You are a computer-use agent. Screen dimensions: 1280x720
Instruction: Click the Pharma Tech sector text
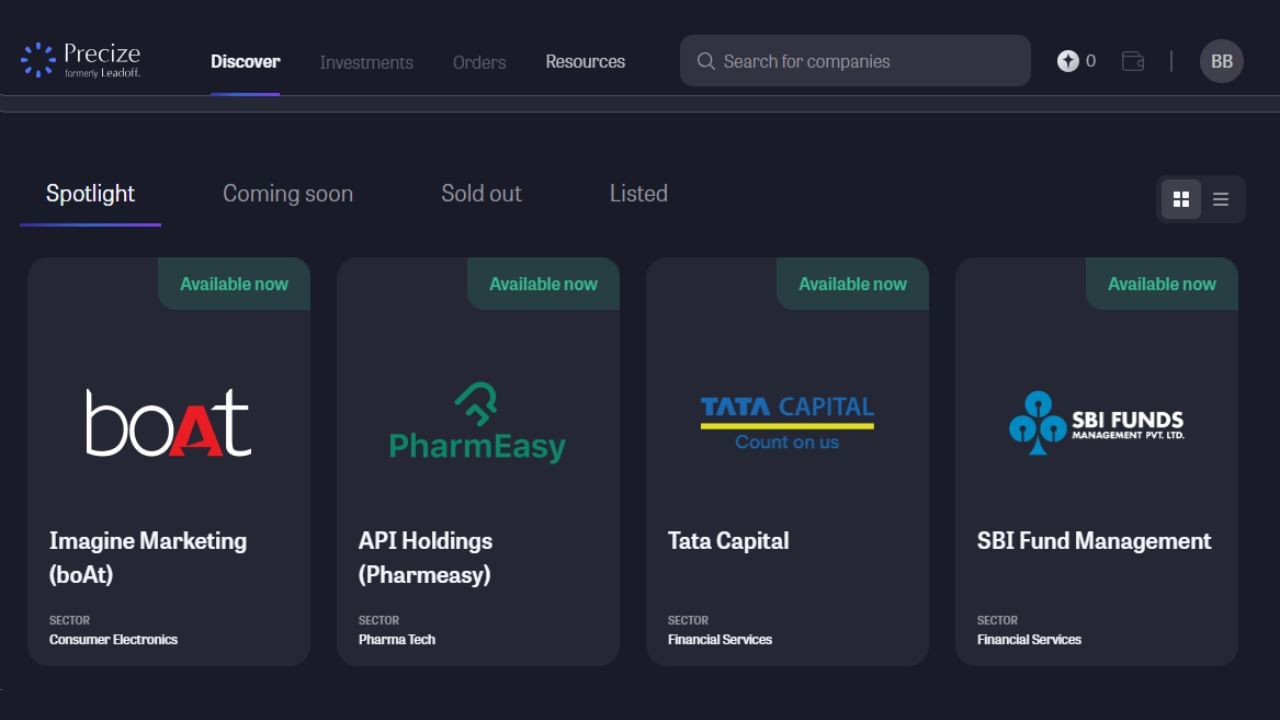(x=397, y=640)
